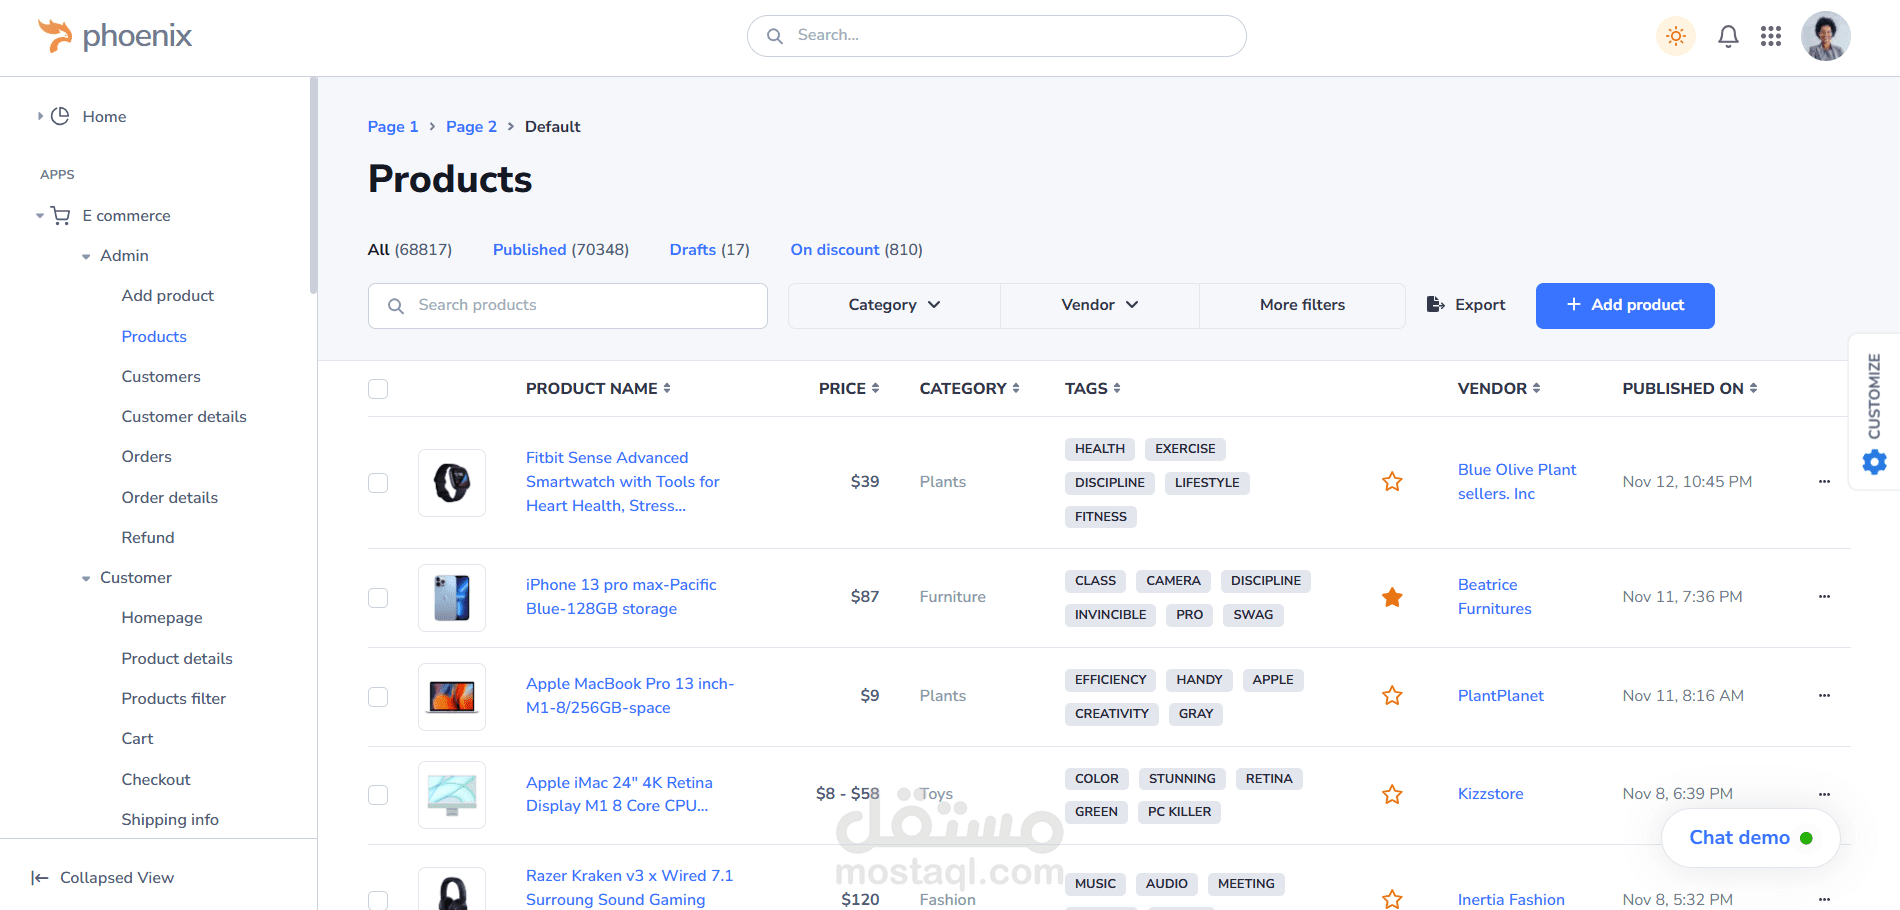Click the Export button
Image resolution: width=1900 pixels, height=910 pixels.
pyautogui.click(x=1466, y=305)
